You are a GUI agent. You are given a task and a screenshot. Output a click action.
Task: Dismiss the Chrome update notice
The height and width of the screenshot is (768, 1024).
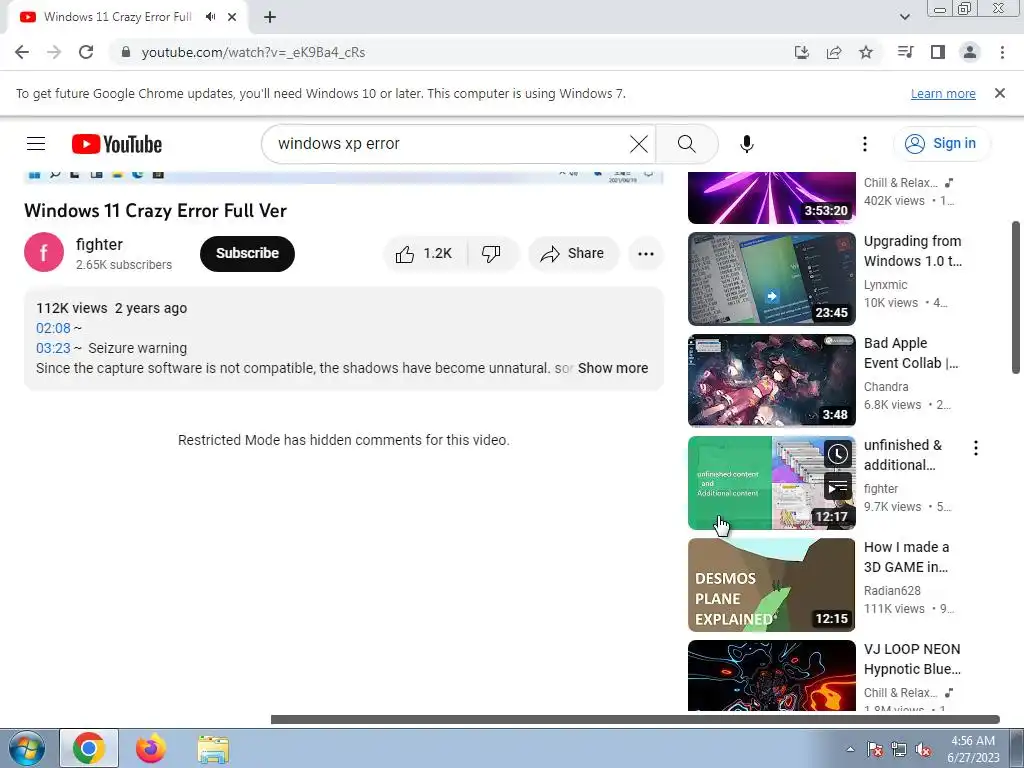click(x=1000, y=93)
